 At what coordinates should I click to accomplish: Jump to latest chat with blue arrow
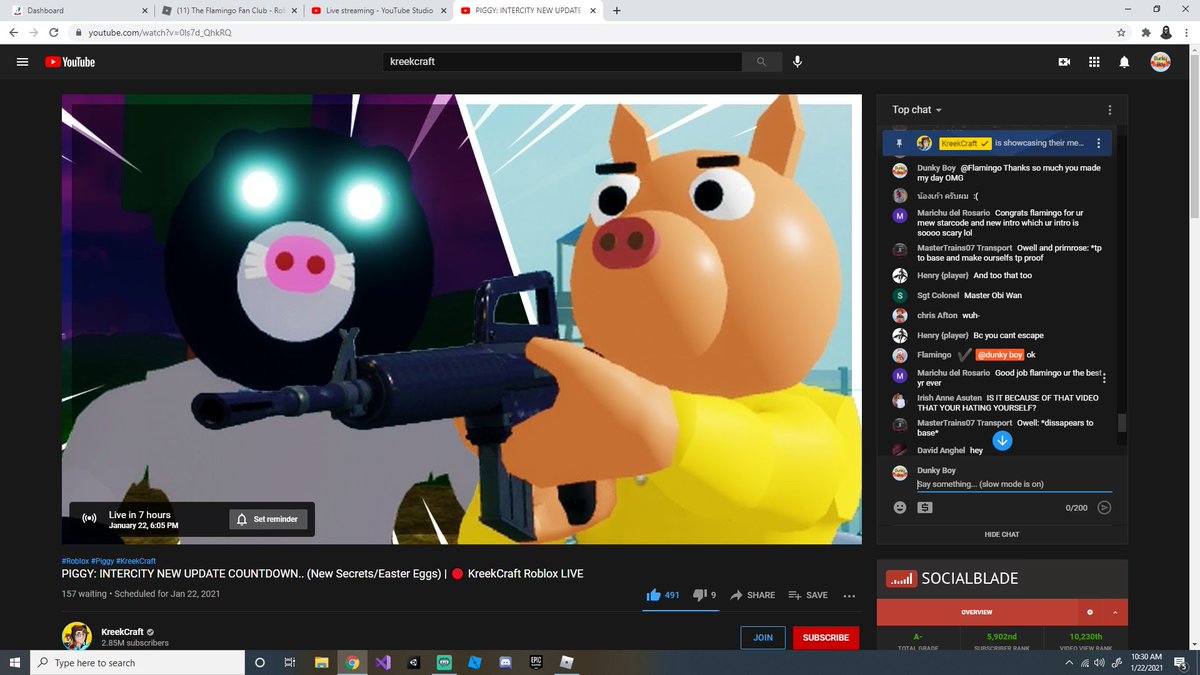pos(1002,440)
